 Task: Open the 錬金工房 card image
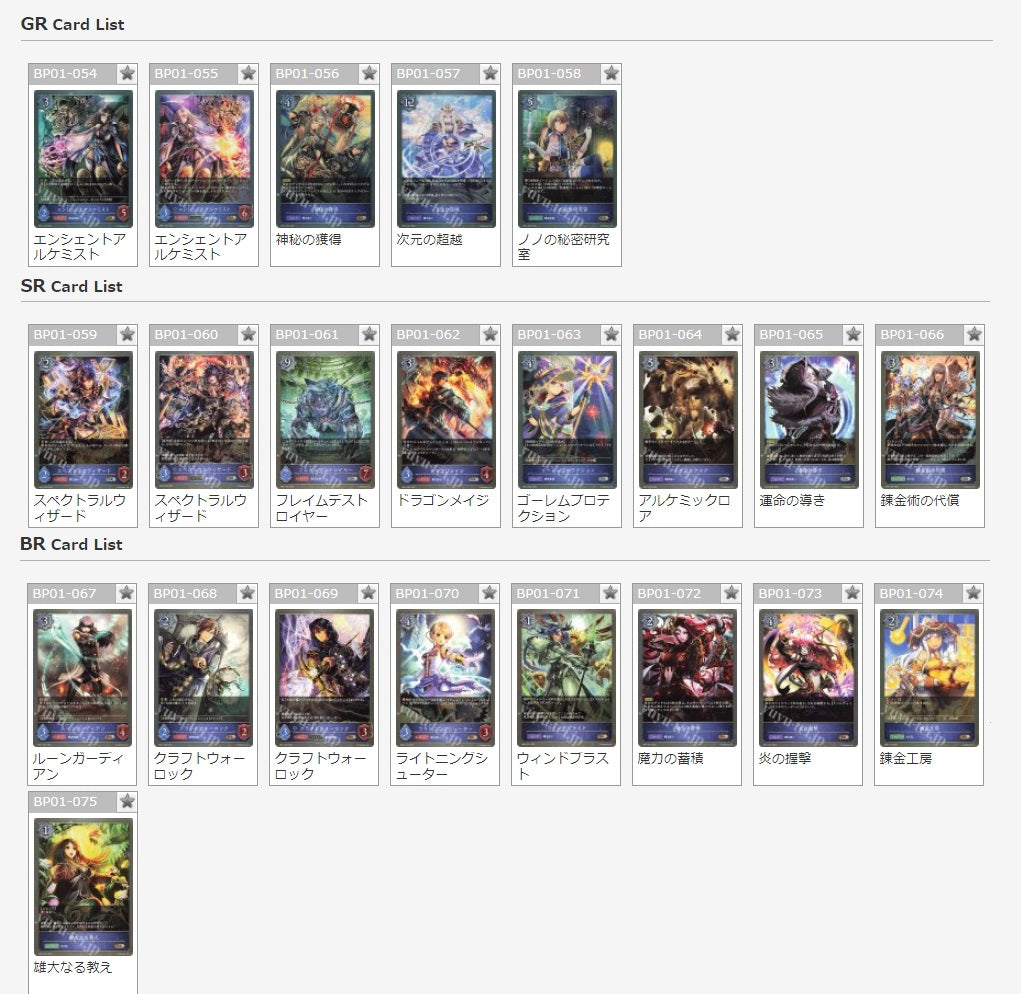tap(929, 678)
